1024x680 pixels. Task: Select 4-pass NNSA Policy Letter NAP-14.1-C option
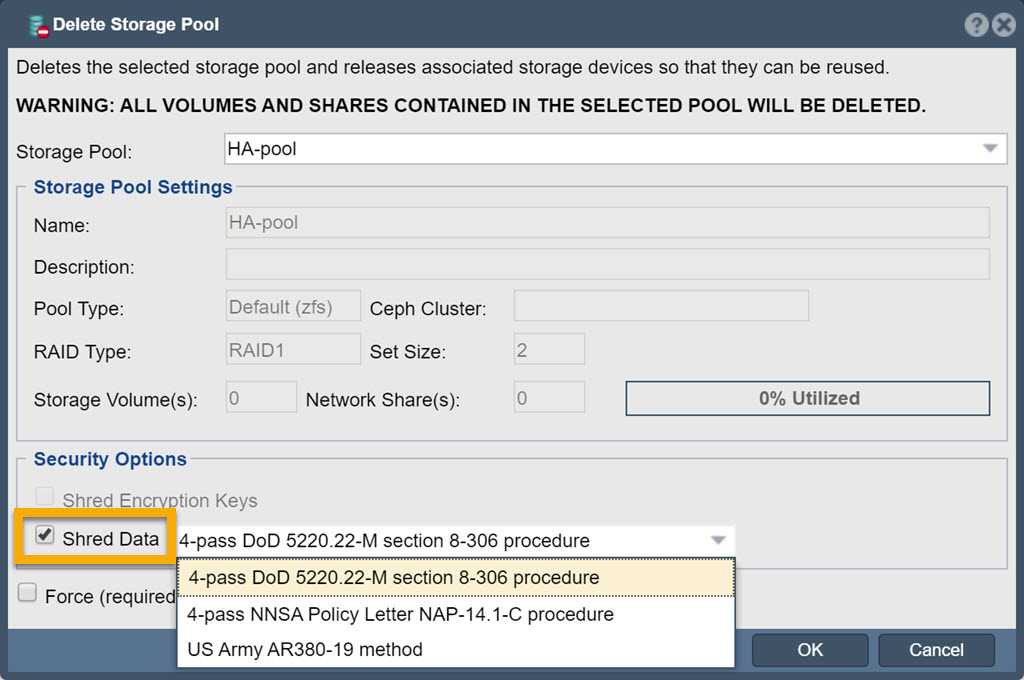456,614
